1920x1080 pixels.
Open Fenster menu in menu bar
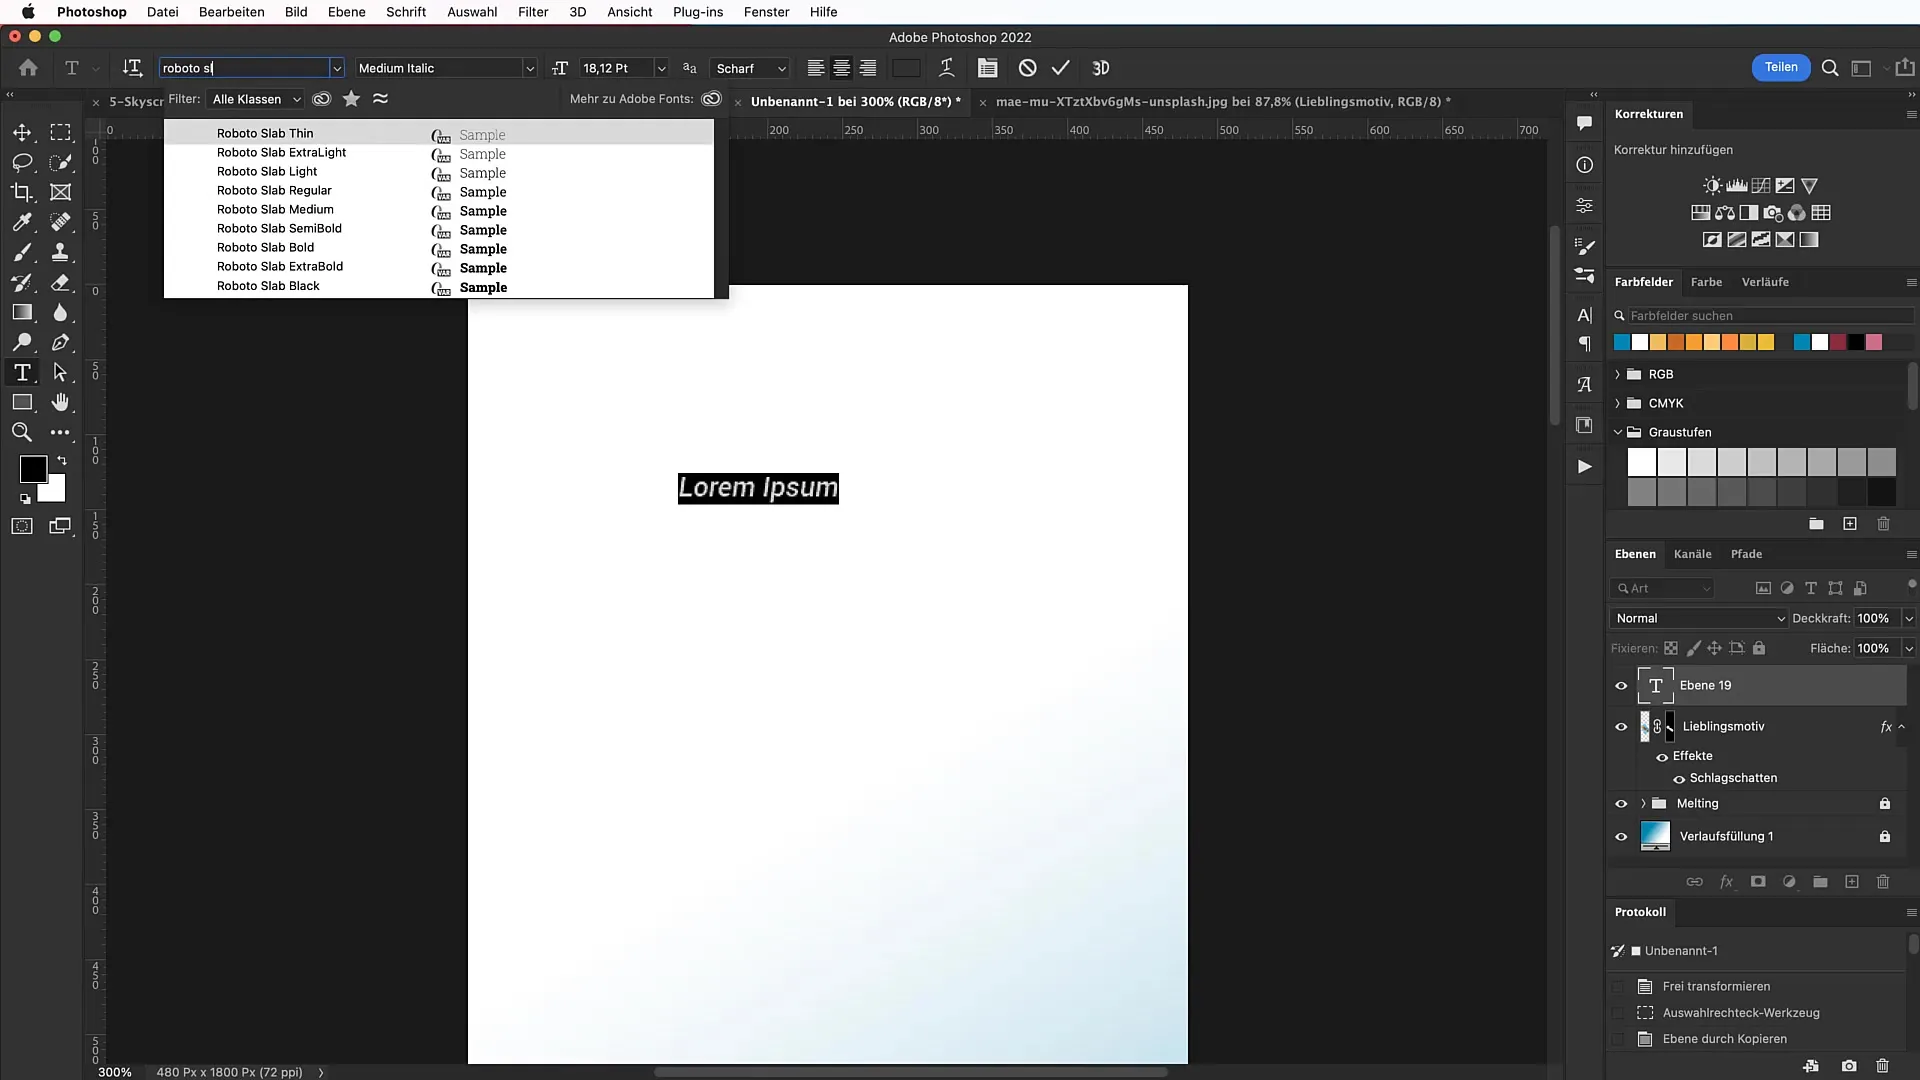[x=766, y=11]
